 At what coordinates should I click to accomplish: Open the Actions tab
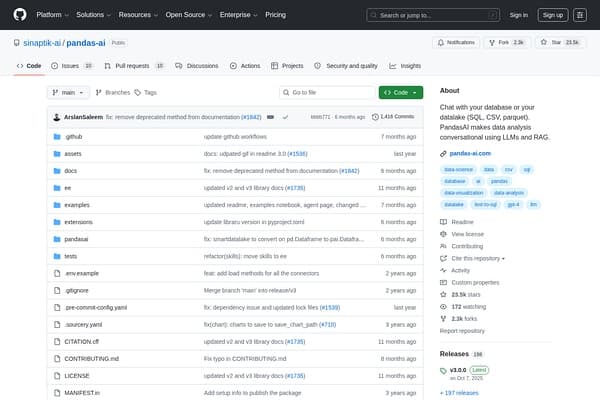click(x=245, y=66)
